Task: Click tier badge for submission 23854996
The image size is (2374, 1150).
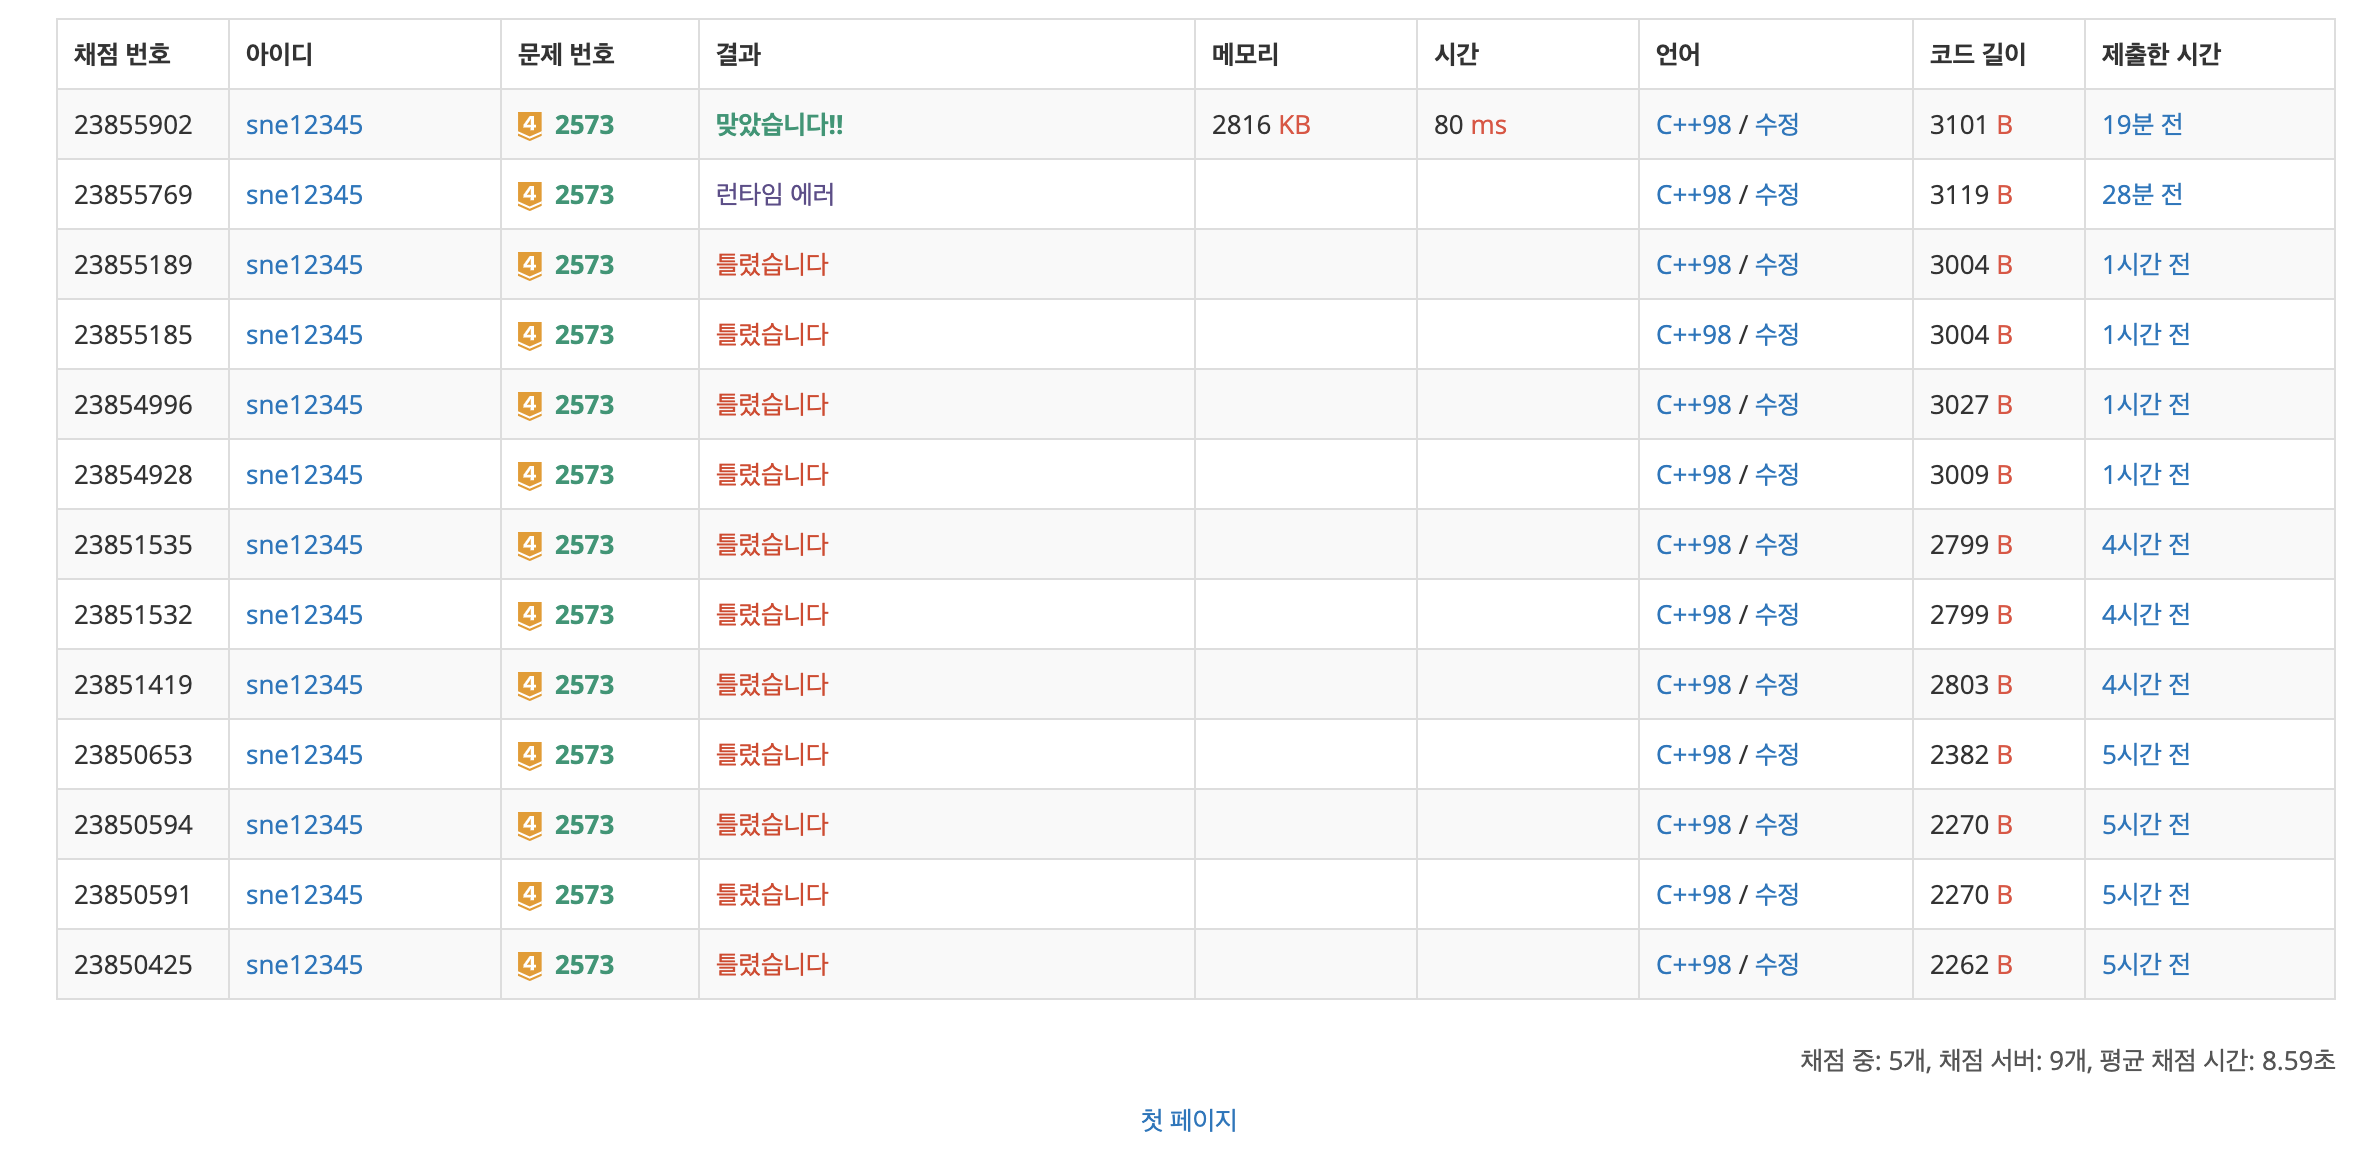Action: (529, 405)
